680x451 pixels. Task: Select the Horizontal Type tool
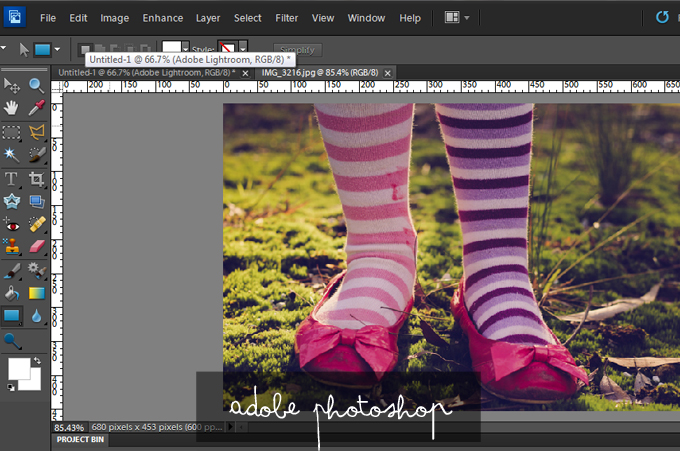click(12, 179)
